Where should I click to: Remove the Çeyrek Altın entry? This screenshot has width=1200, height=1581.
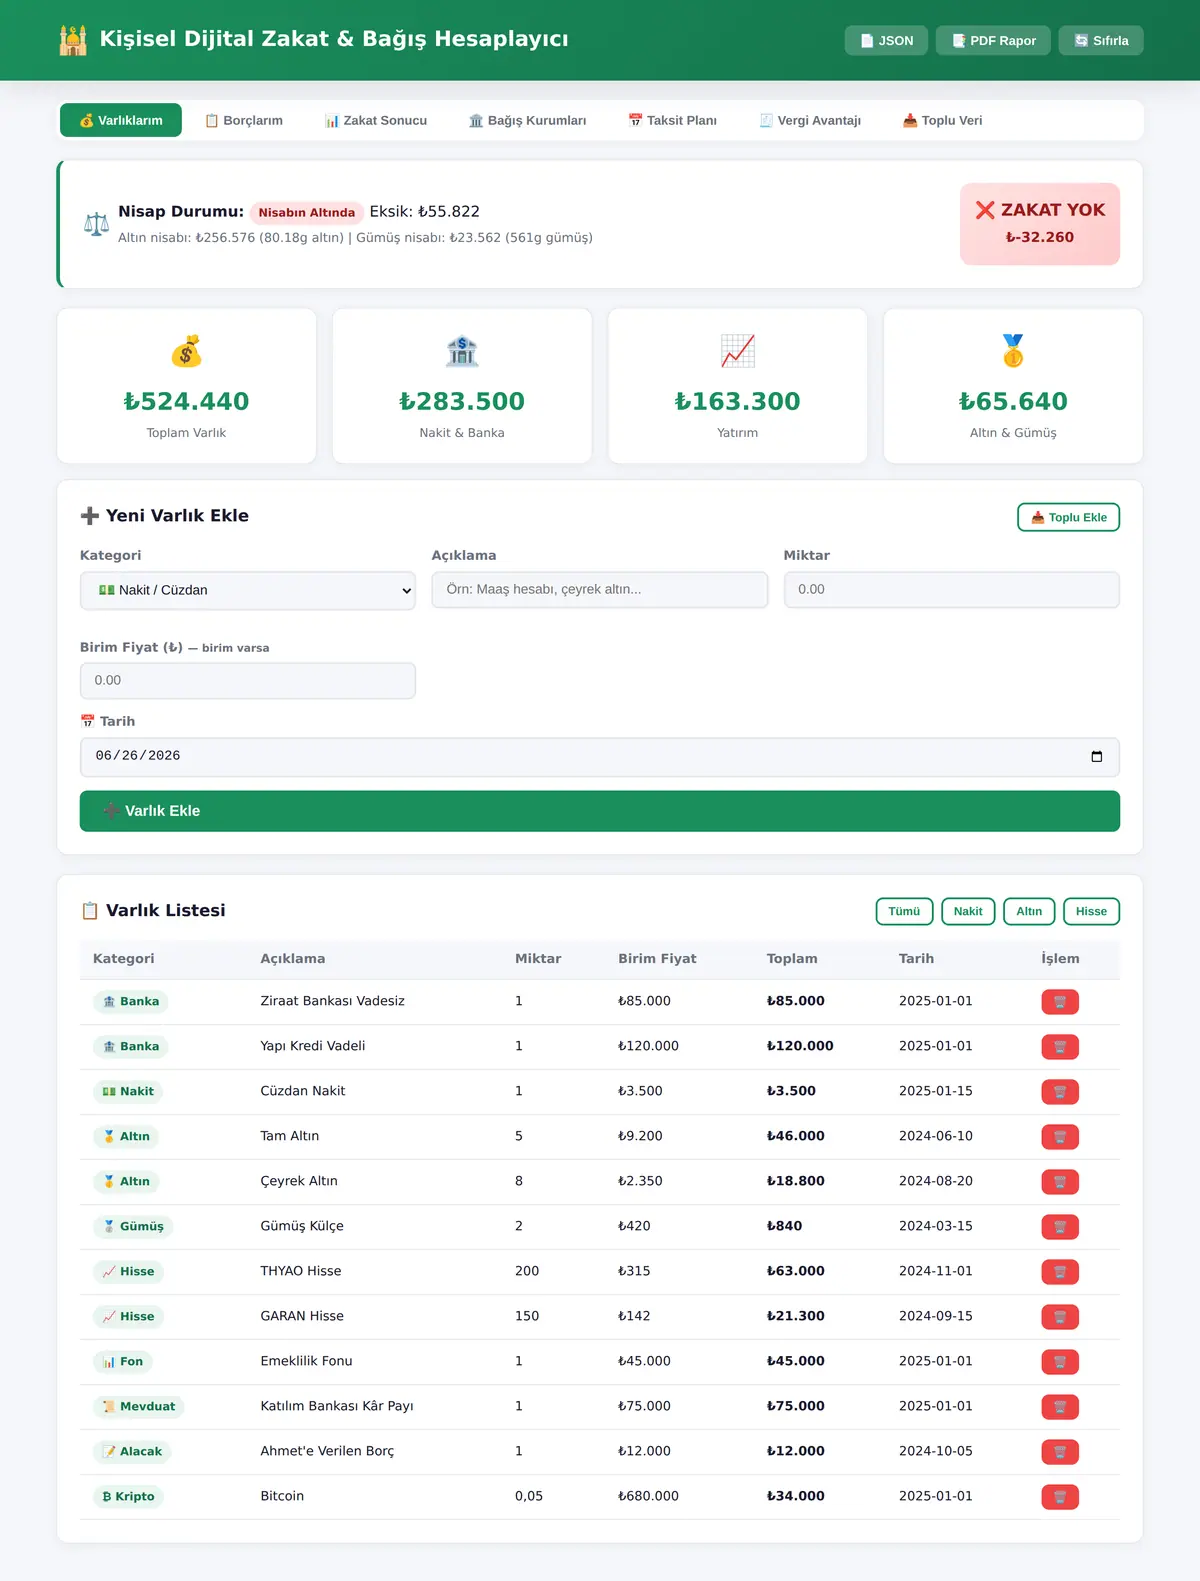coord(1059,1182)
